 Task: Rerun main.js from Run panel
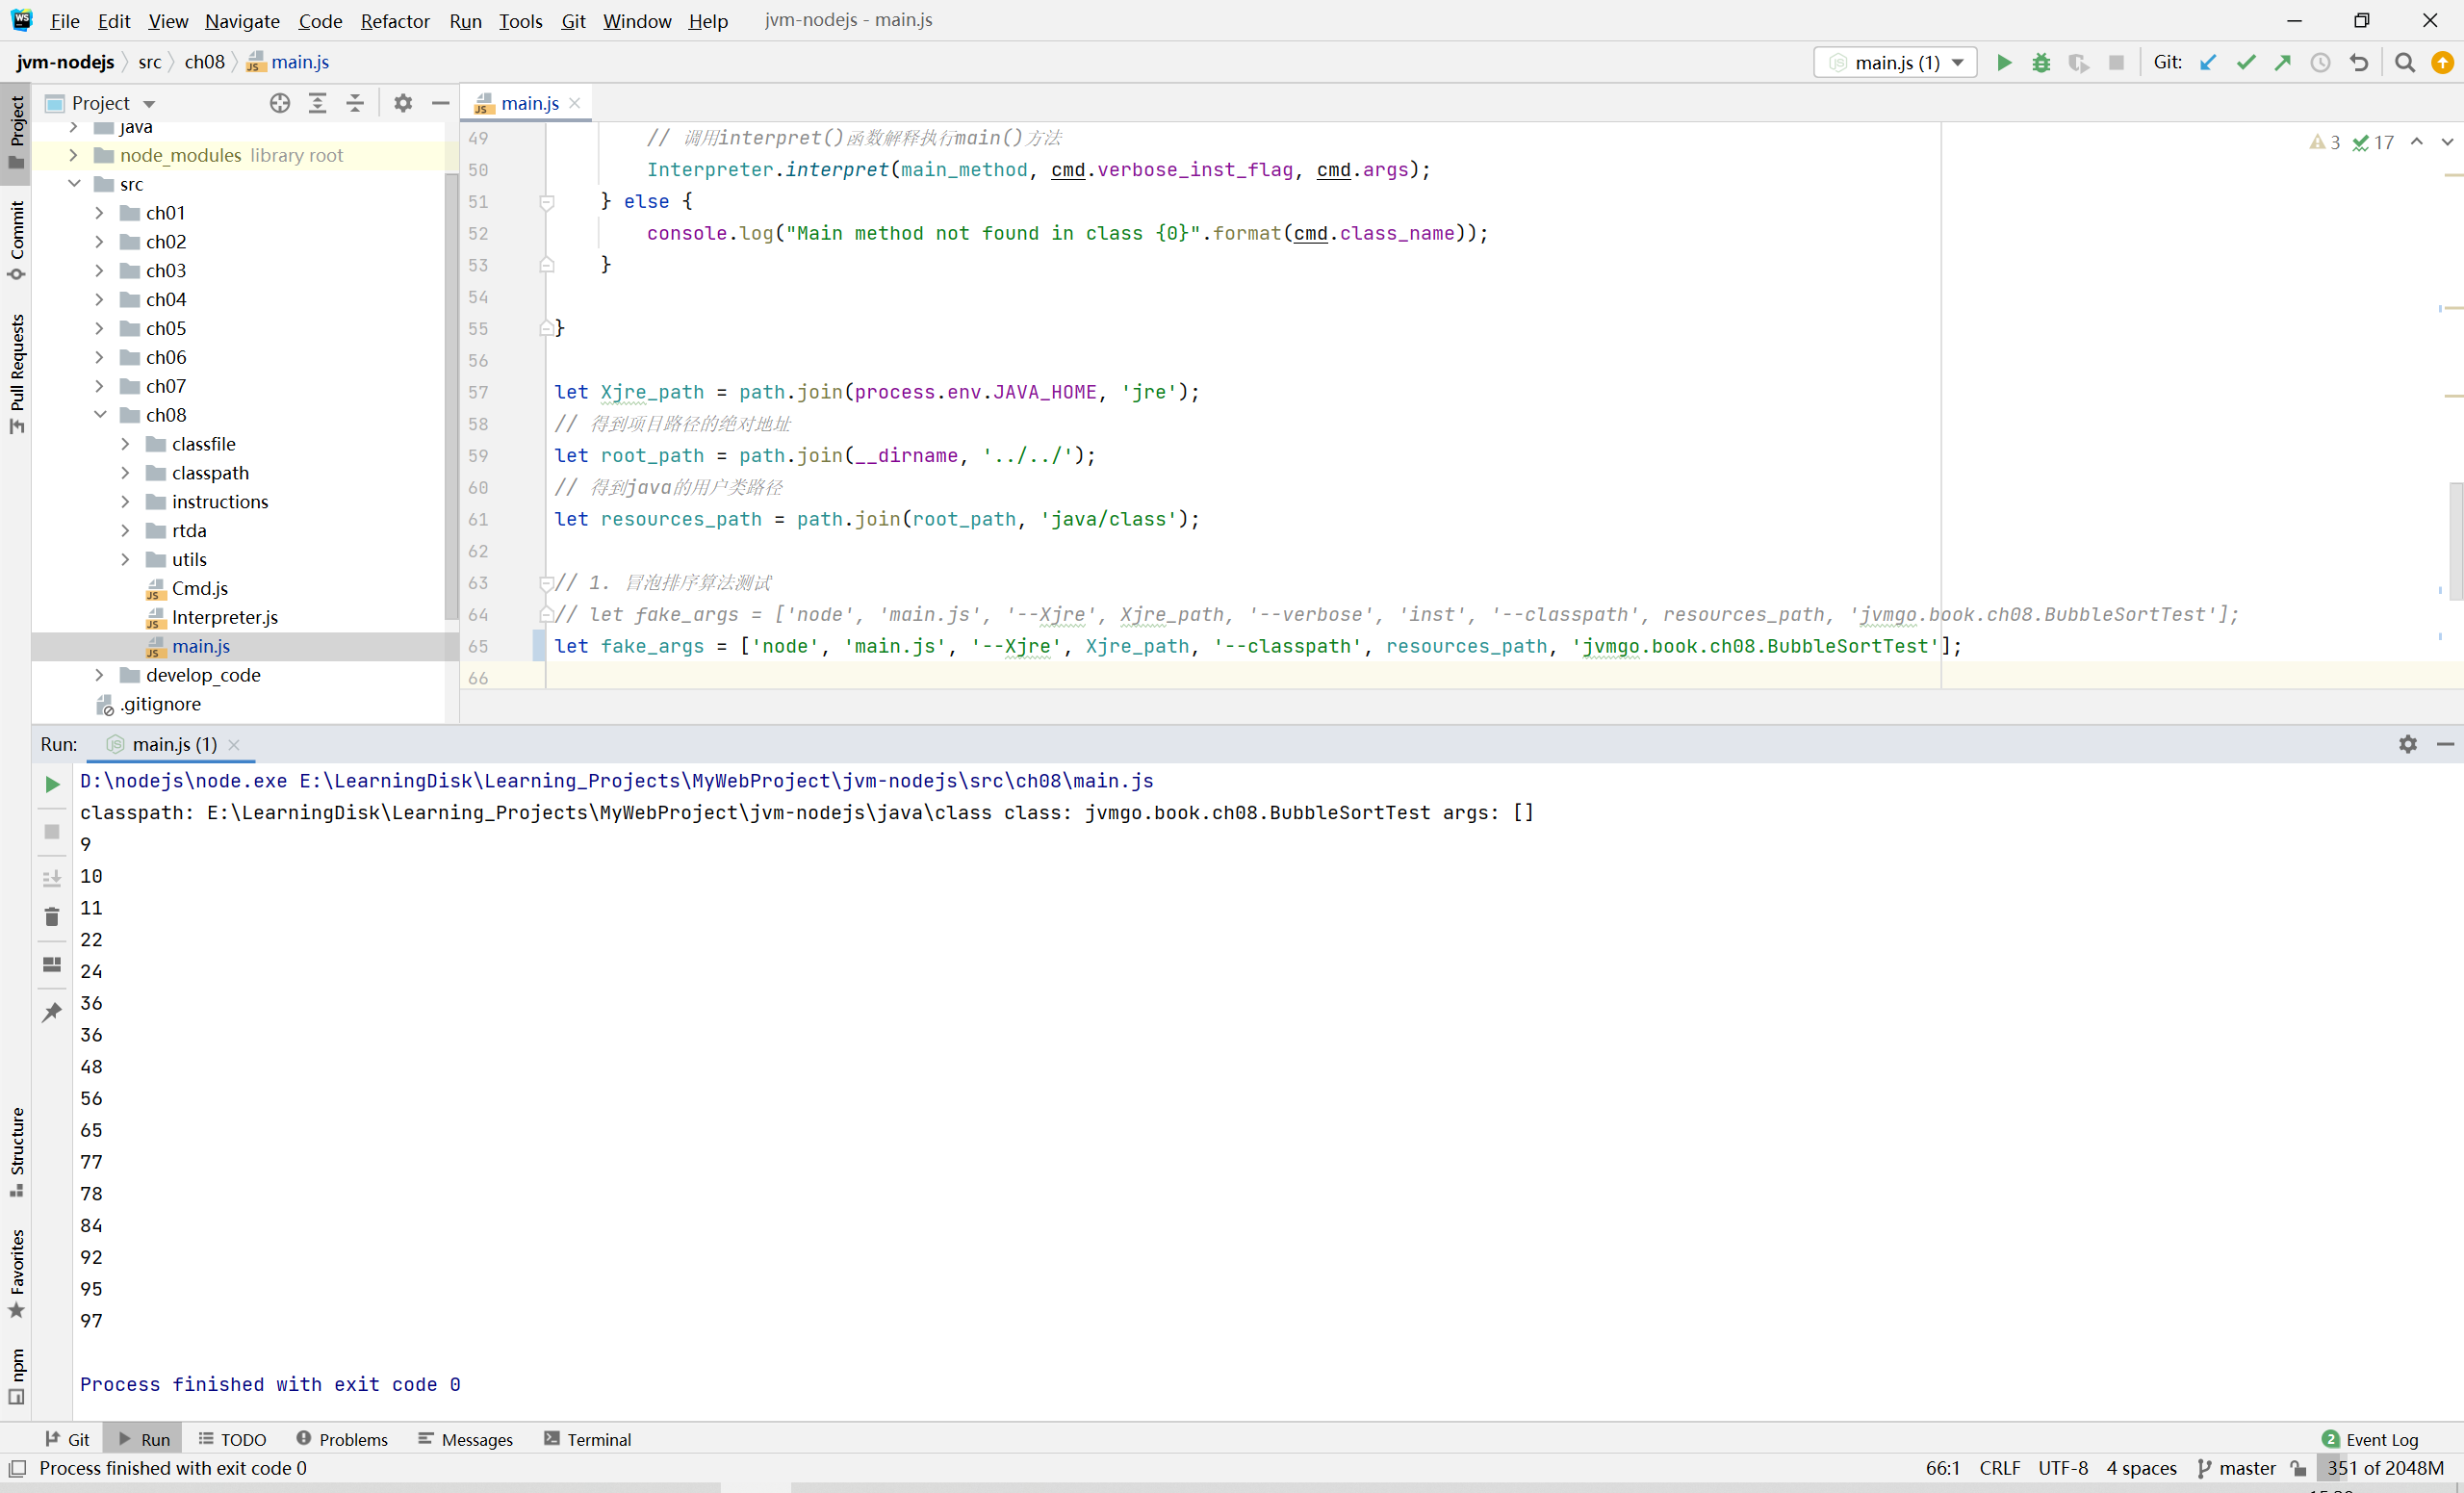tap(52, 784)
